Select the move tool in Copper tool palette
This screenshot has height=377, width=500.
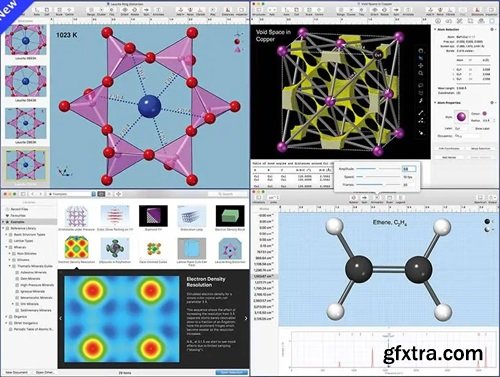(x=421, y=66)
